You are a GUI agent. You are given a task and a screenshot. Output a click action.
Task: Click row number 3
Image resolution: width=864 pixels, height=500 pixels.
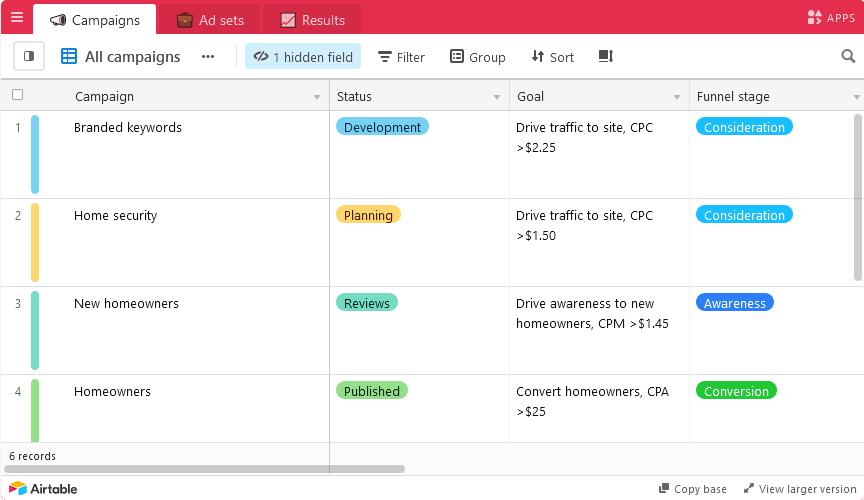[18, 304]
